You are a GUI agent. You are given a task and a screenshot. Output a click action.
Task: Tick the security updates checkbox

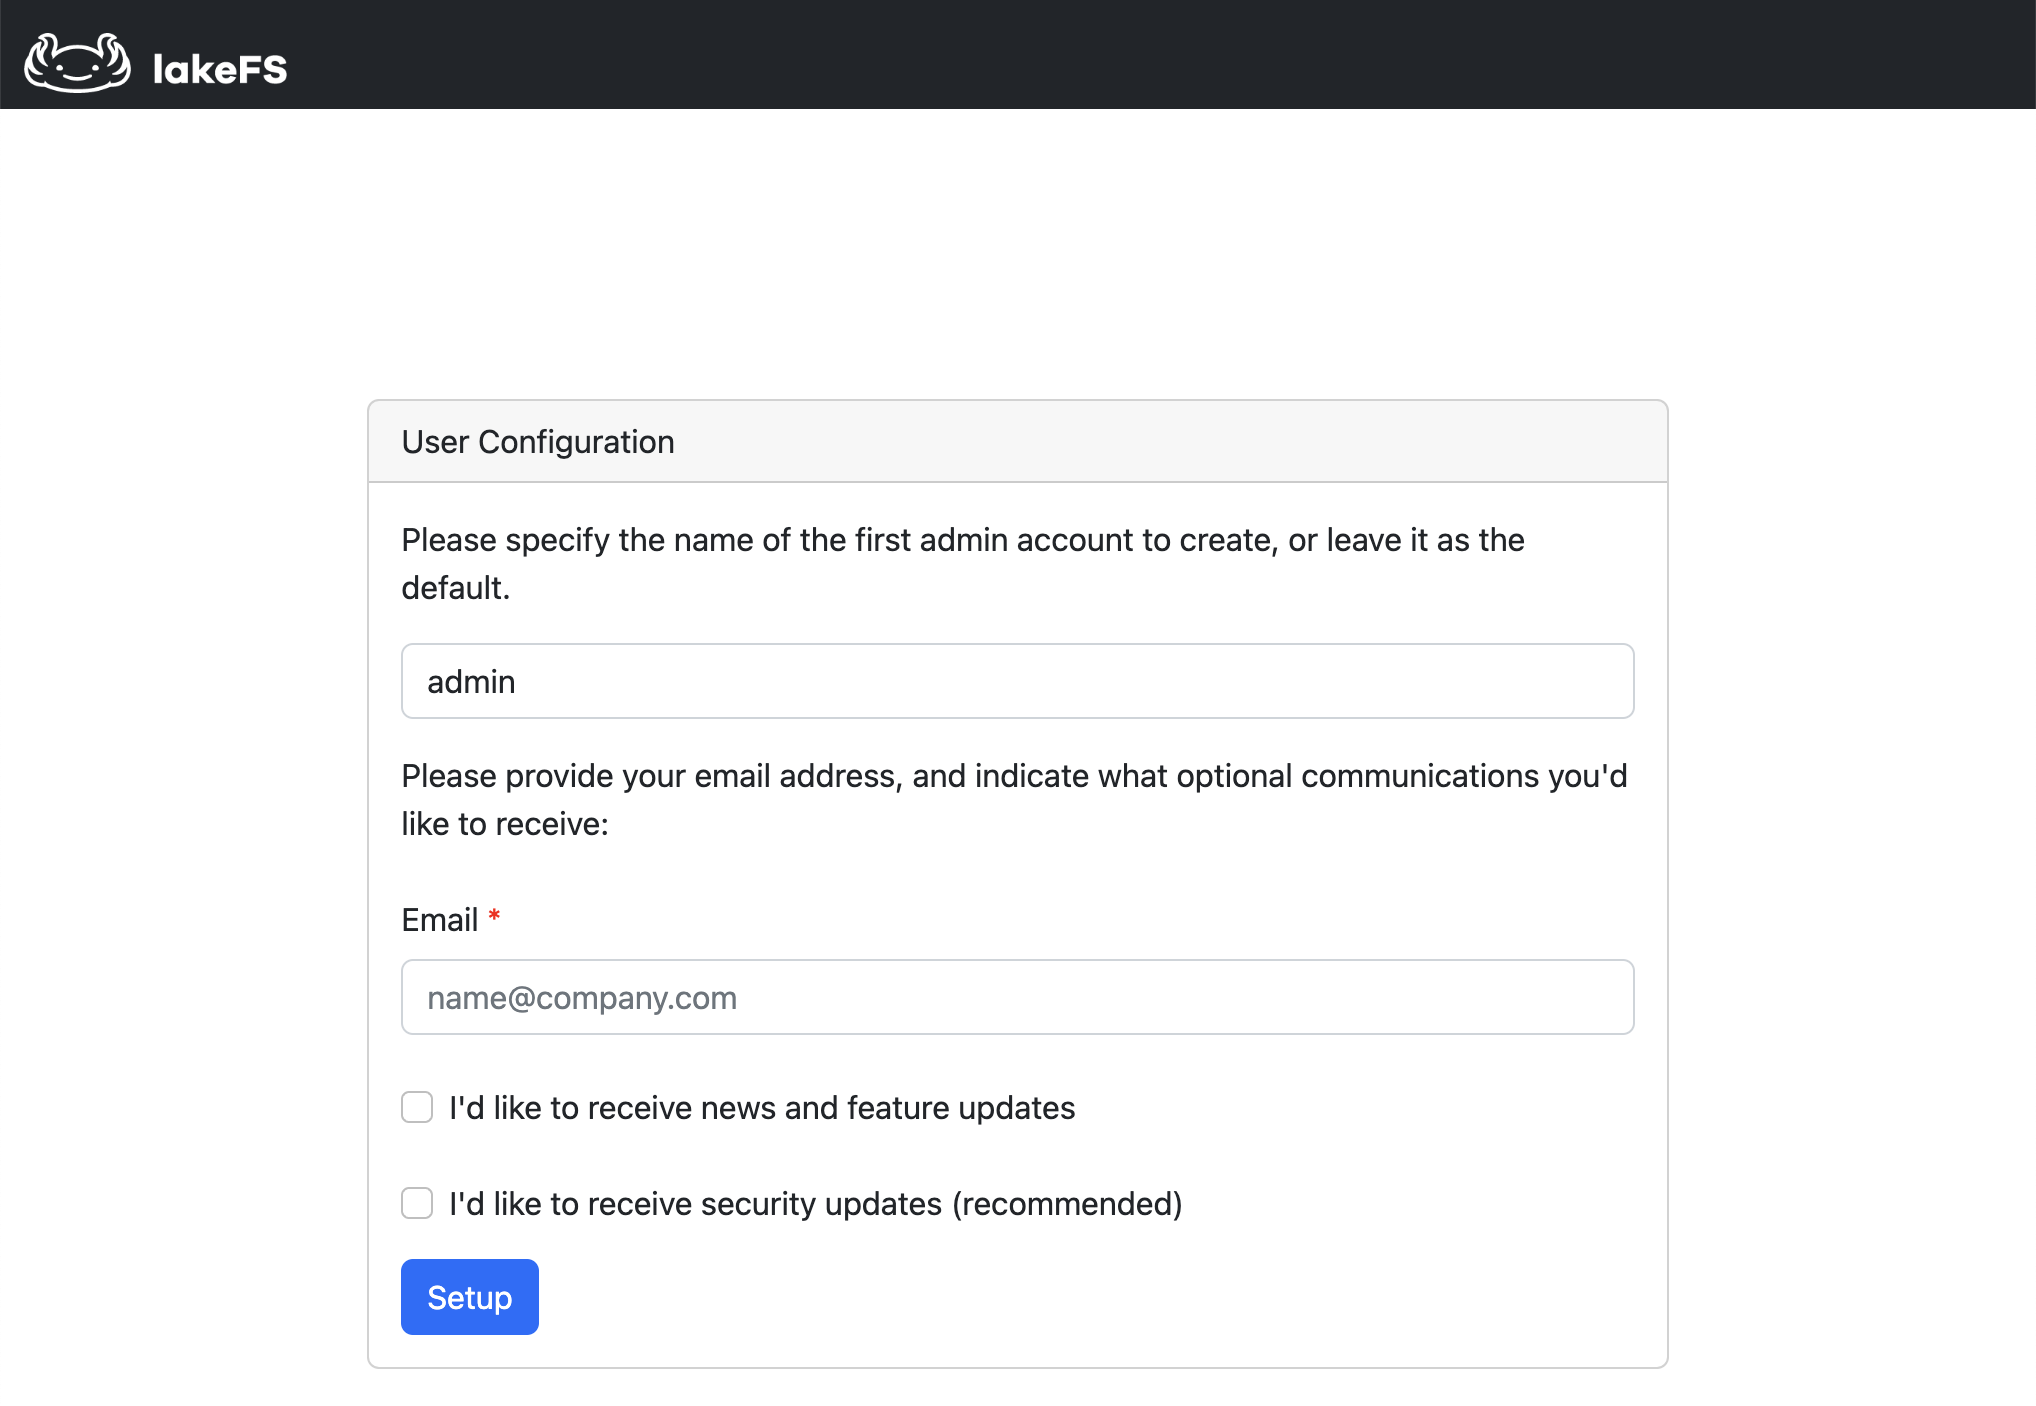[x=417, y=1203]
